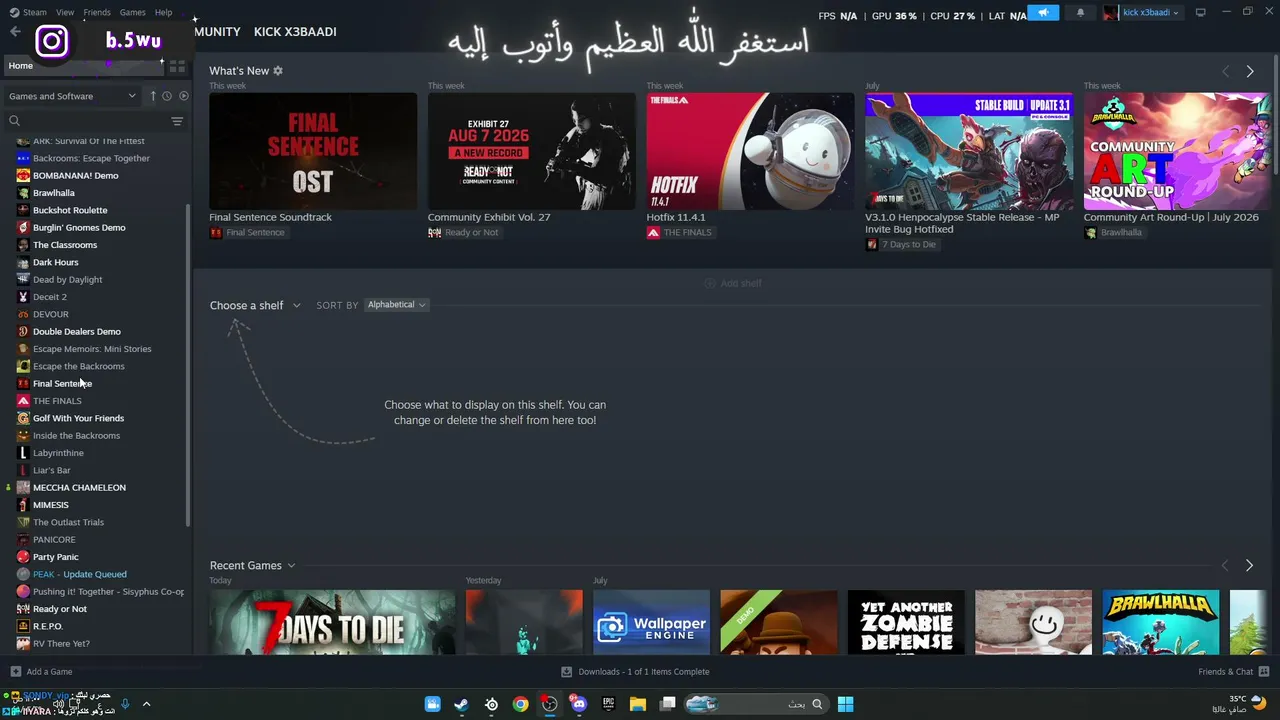Image resolution: width=1280 pixels, height=720 pixels.
Task: Go back with the navigation arrow
Action: (14, 32)
